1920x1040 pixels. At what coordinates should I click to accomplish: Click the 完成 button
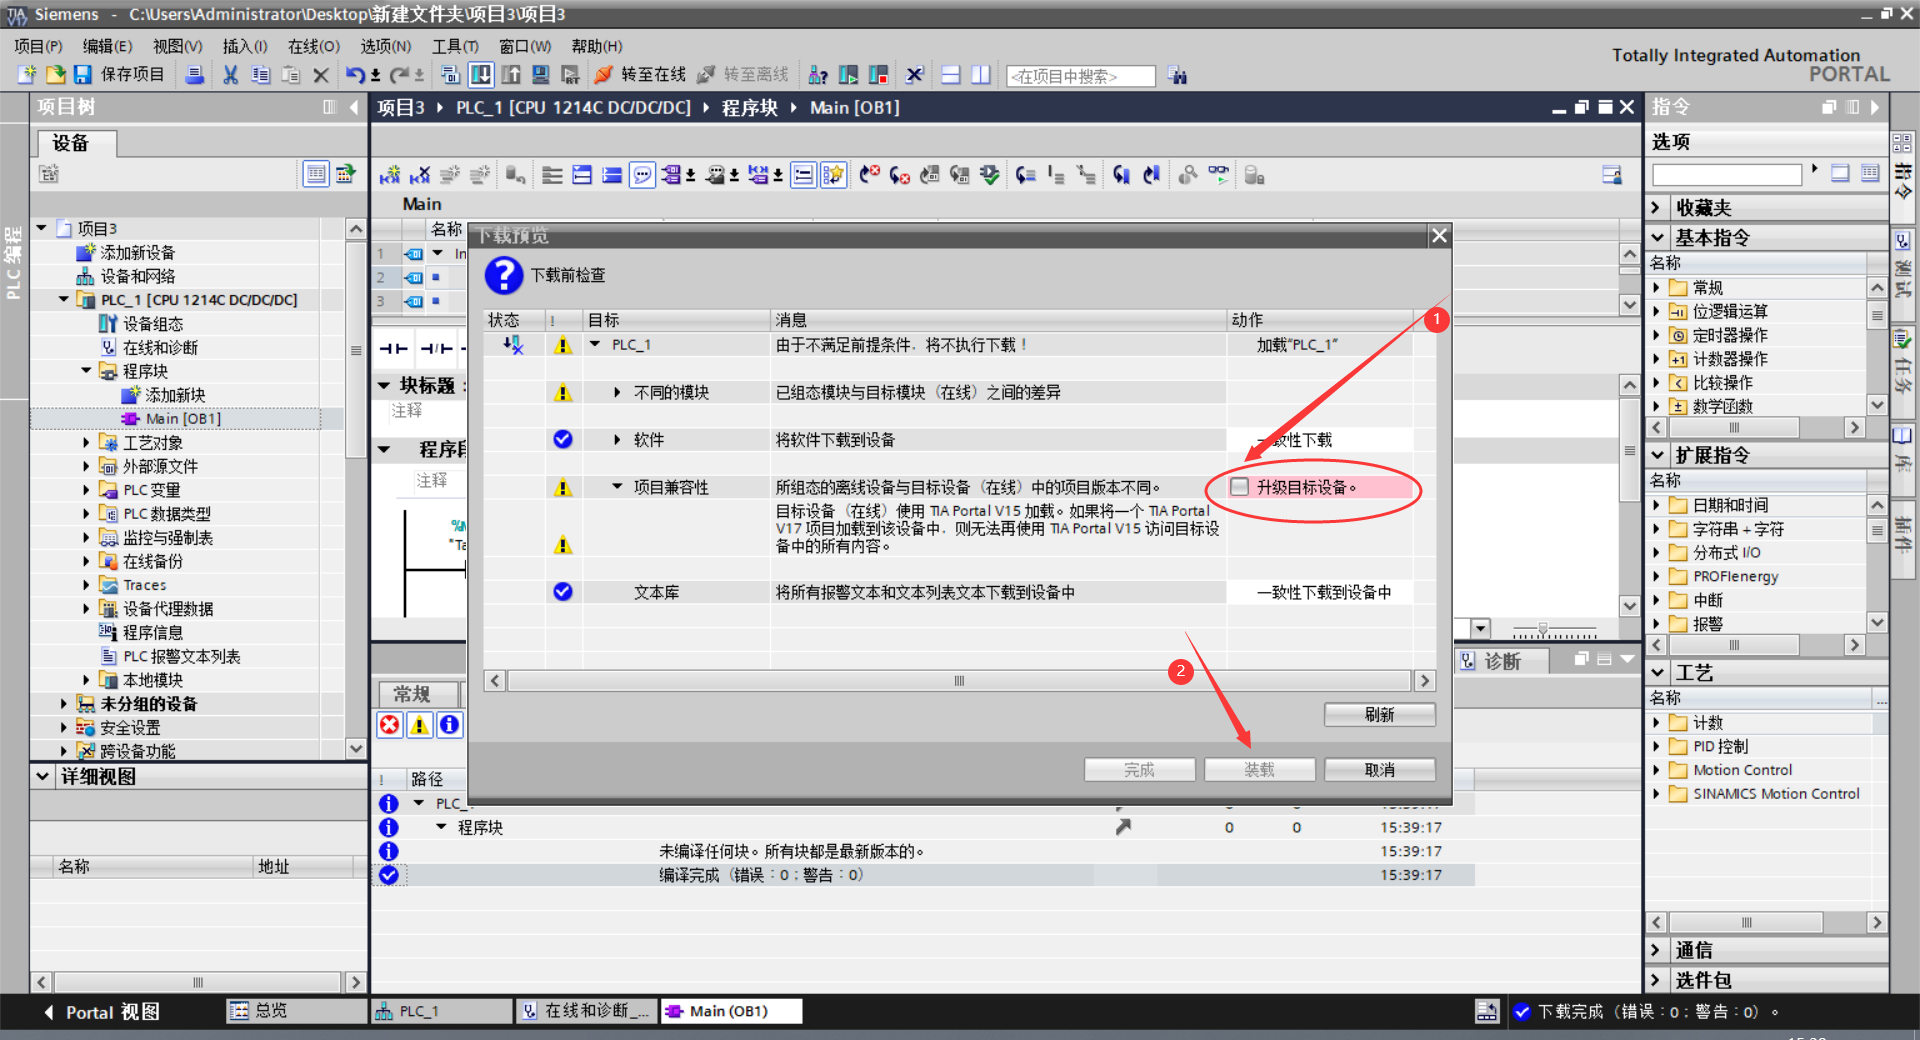click(x=1140, y=770)
